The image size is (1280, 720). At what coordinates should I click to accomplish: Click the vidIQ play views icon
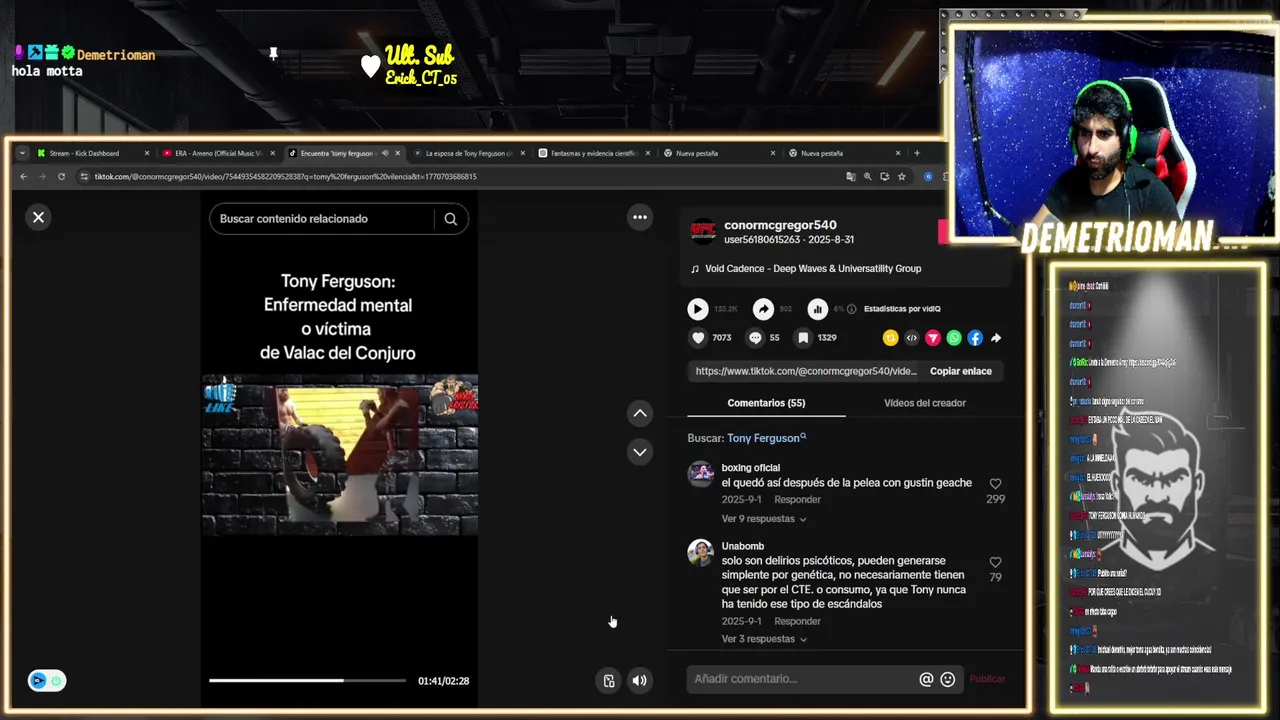(x=698, y=309)
